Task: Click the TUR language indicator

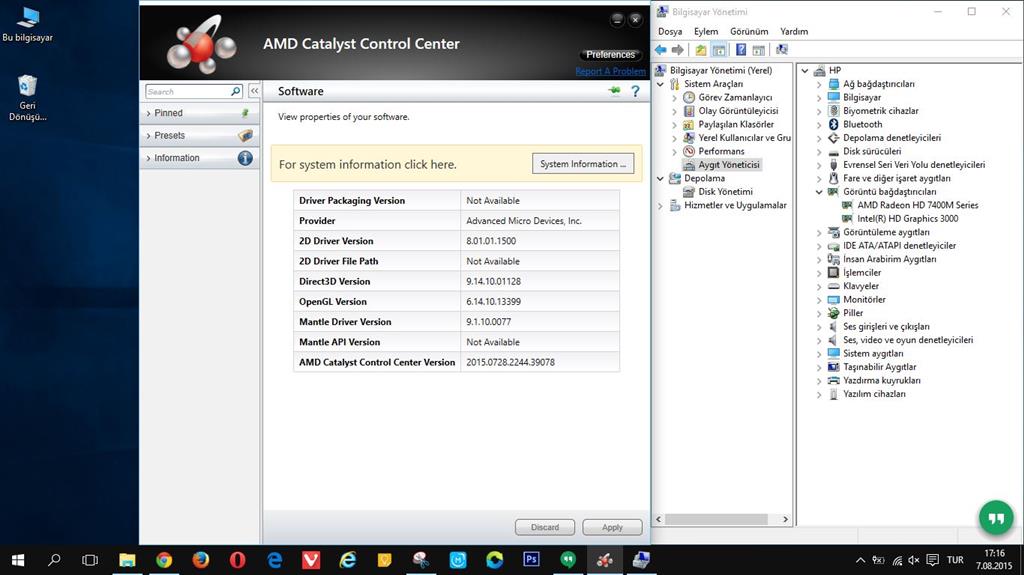Action: tap(955, 561)
